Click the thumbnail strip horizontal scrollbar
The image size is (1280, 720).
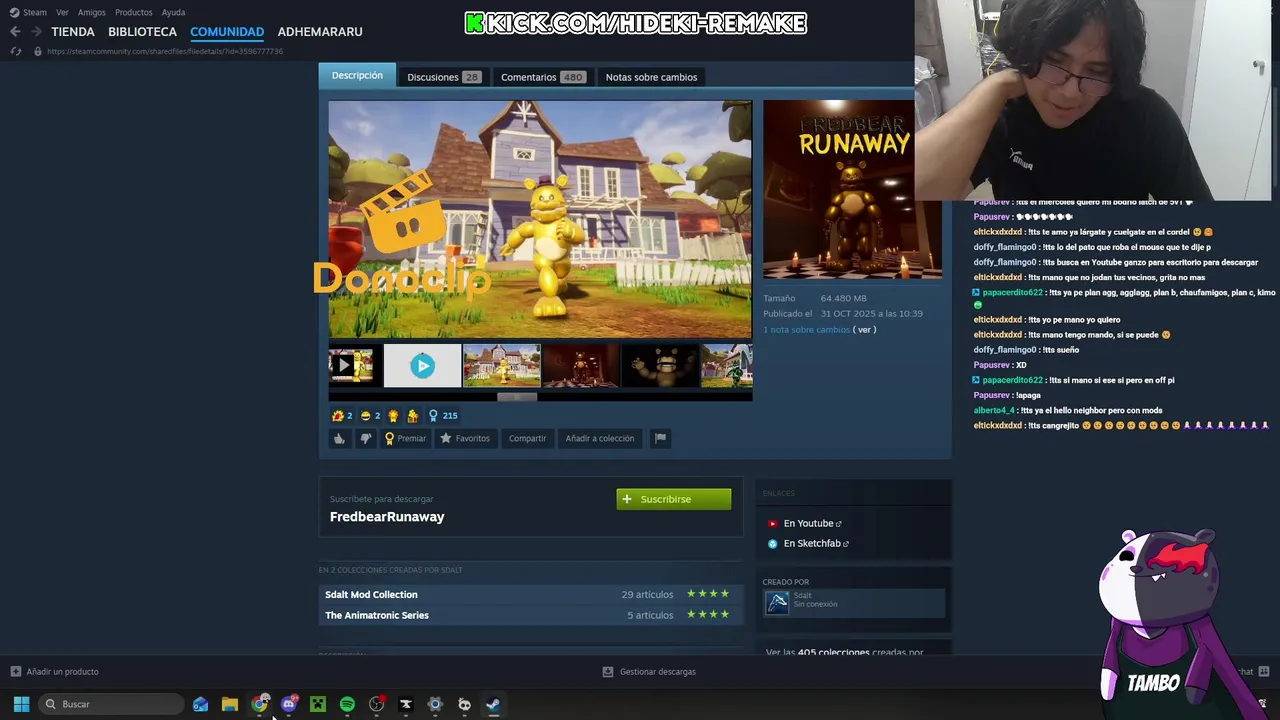(x=517, y=396)
